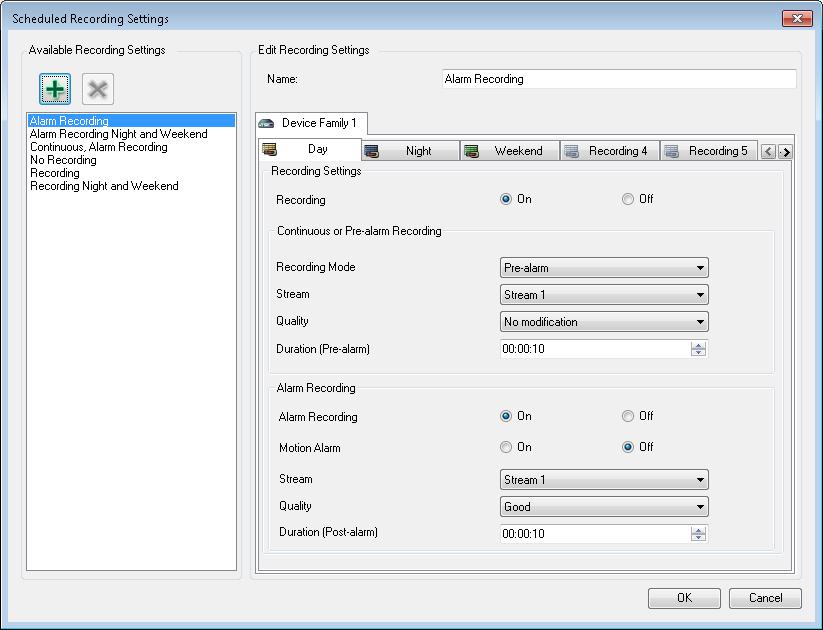Open the No modification Quality dropdown
This screenshot has height=630, width=823.
click(604, 322)
